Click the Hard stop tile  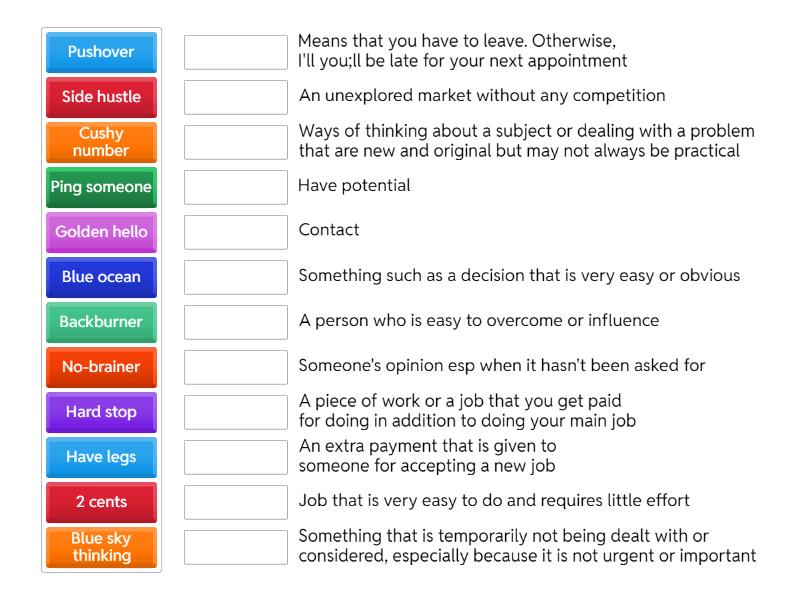tap(100, 412)
